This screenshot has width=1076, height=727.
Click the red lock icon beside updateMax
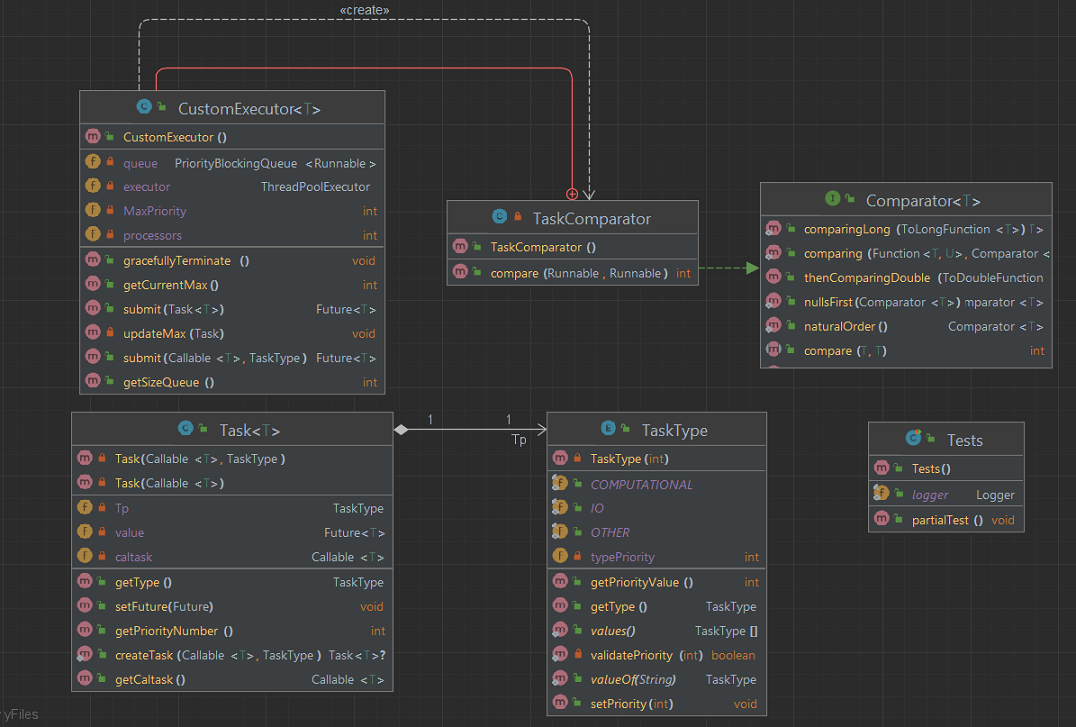110,332
